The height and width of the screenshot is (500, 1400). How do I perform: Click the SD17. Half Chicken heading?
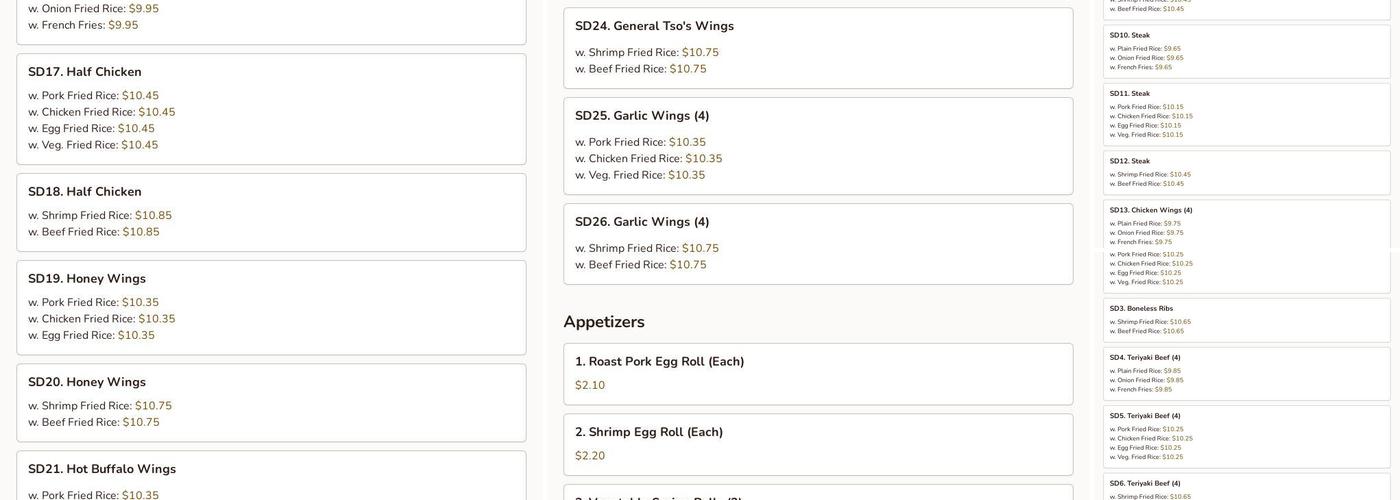click(85, 72)
